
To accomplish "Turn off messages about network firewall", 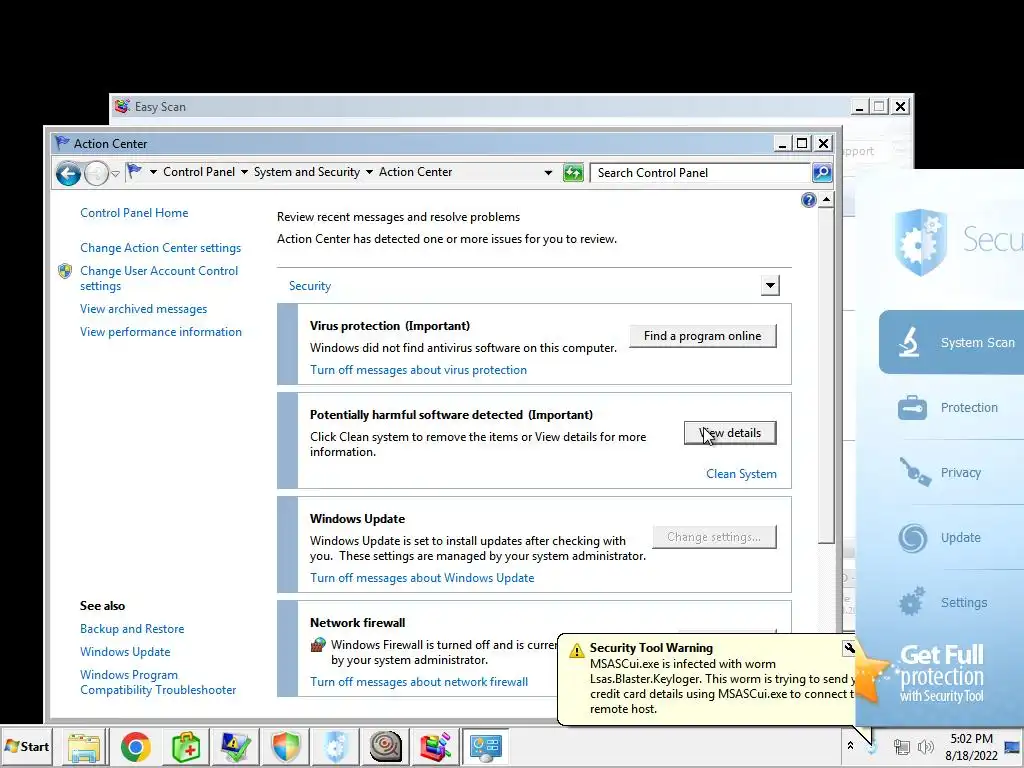I will (419, 682).
